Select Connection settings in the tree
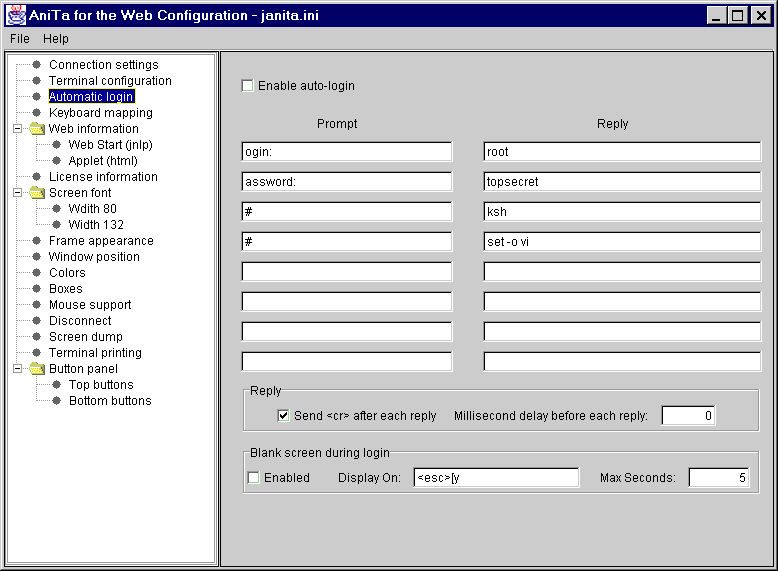Image resolution: width=778 pixels, height=571 pixels. (103, 65)
